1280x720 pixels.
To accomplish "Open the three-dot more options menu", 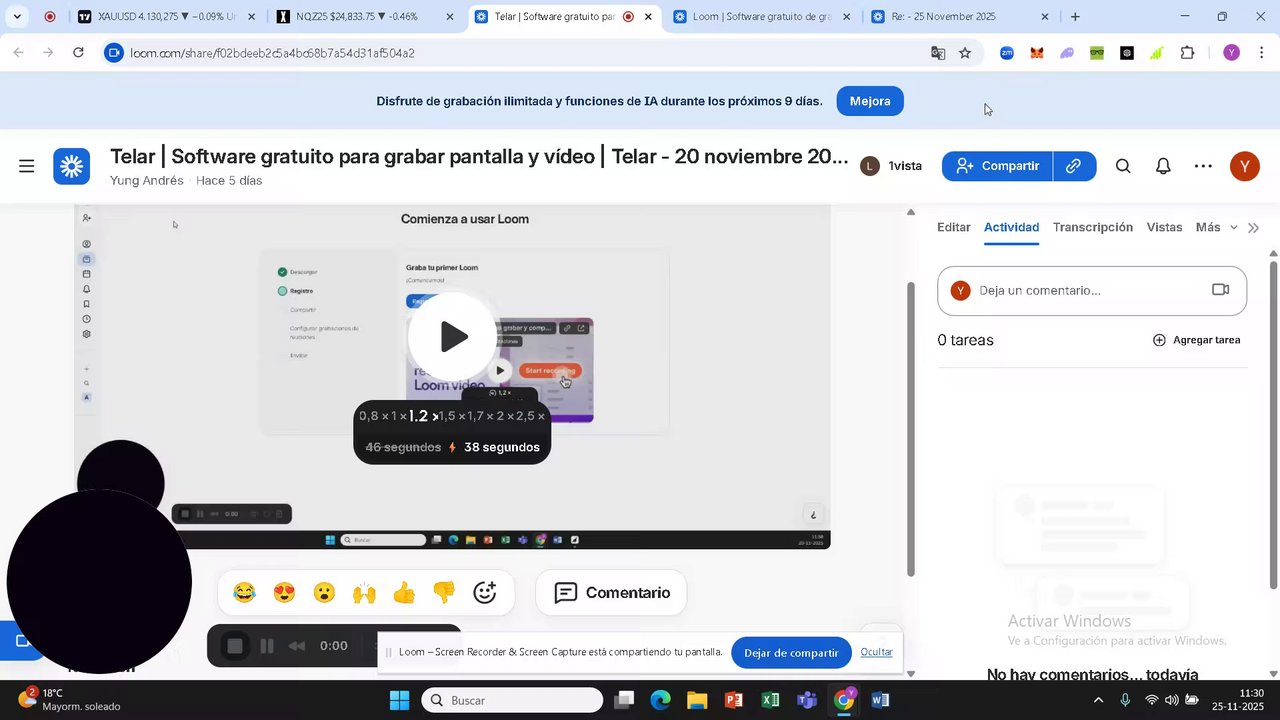I will coord(1203,166).
